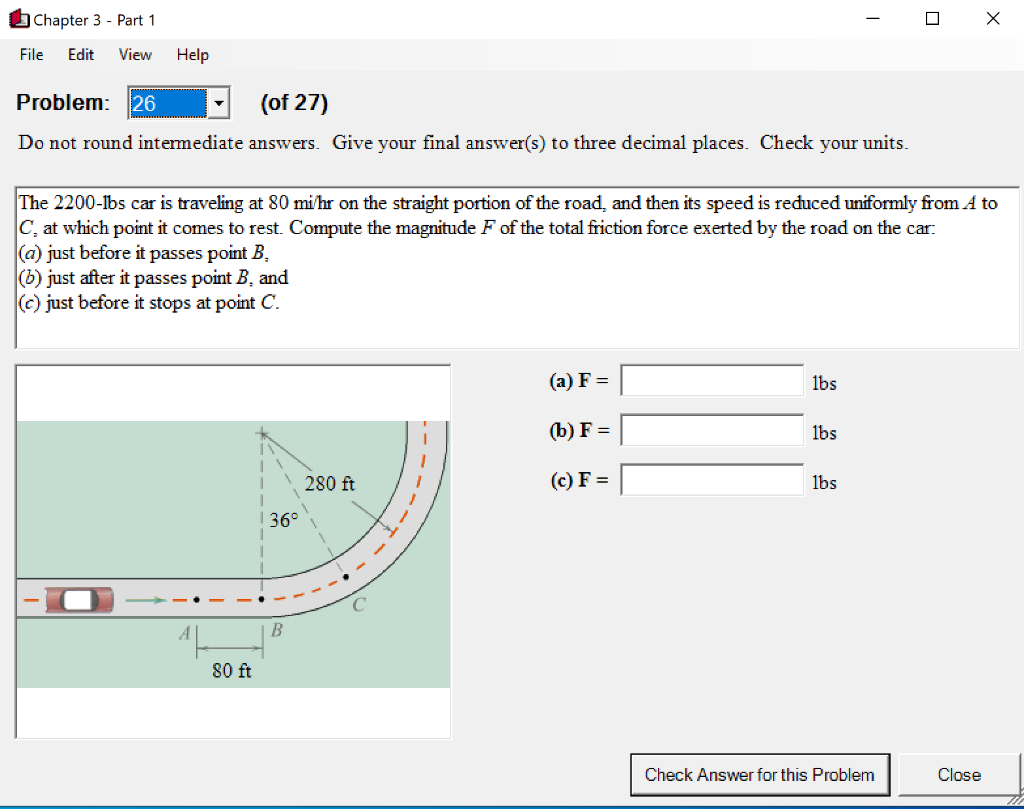Click inside the (c) F answer field
The height and width of the screenshot is (809, 1024).
711,479
